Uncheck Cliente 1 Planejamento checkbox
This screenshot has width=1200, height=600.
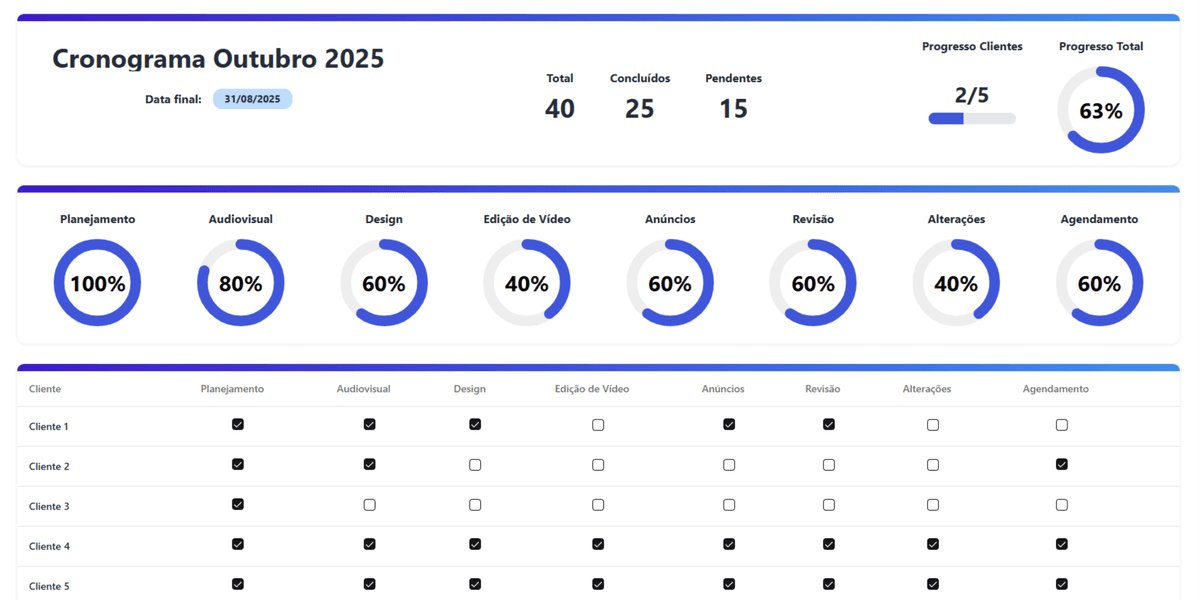coord(237,425)
